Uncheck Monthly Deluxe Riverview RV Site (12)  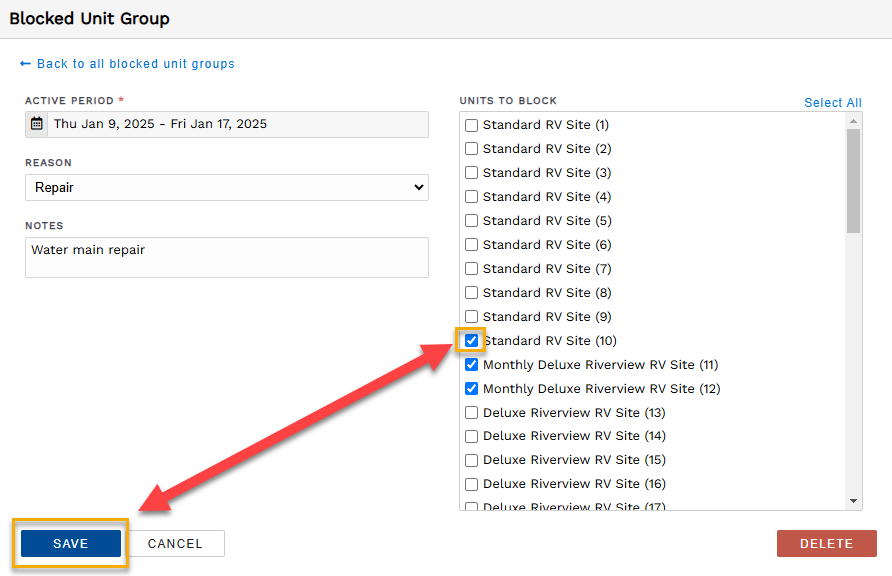[x=472, y=389]
